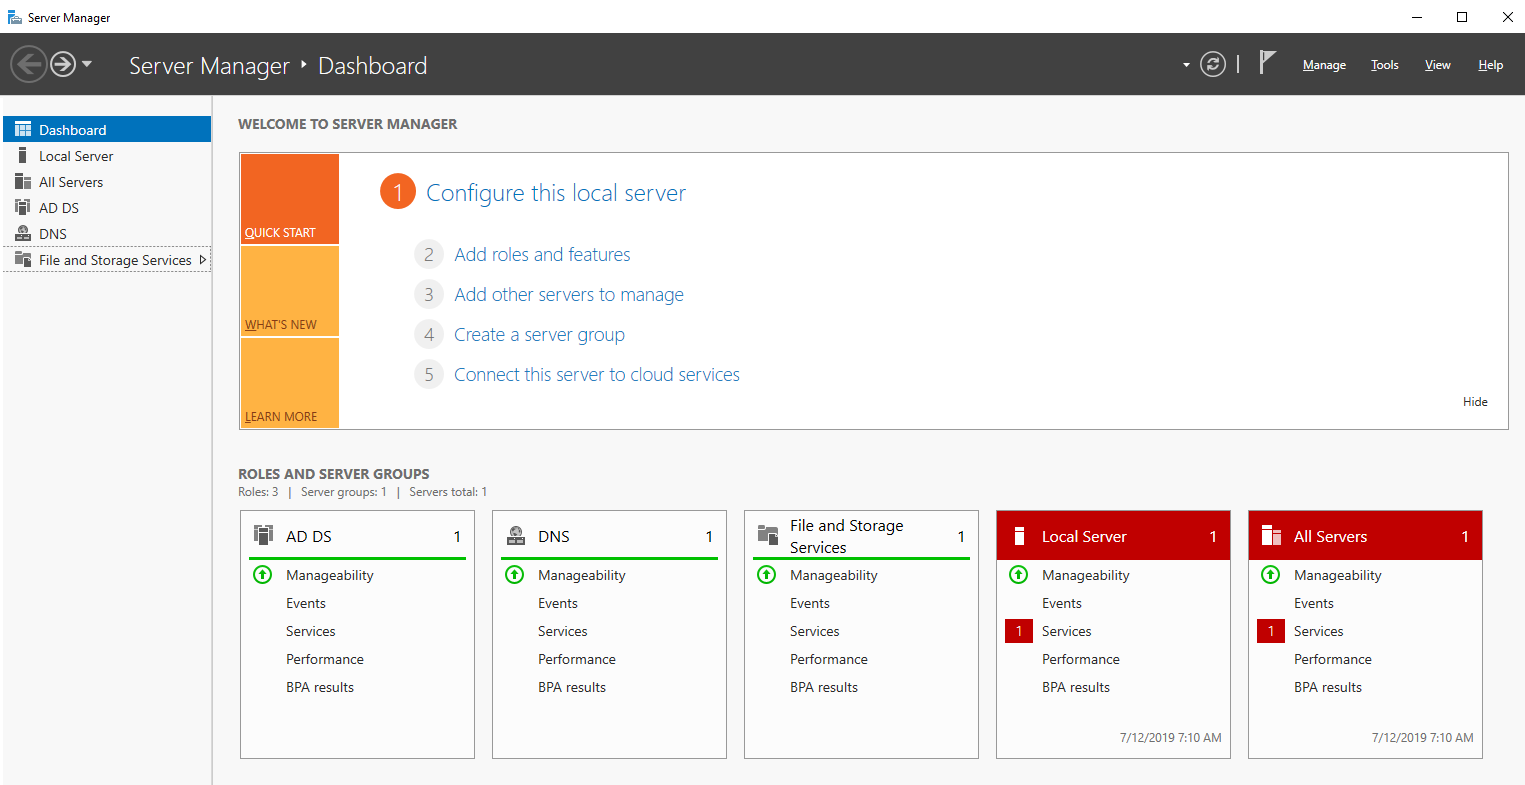Screen dimensions: 1525x785
Task: Click the AD DS sidebar icon
Action: (22, 208)
